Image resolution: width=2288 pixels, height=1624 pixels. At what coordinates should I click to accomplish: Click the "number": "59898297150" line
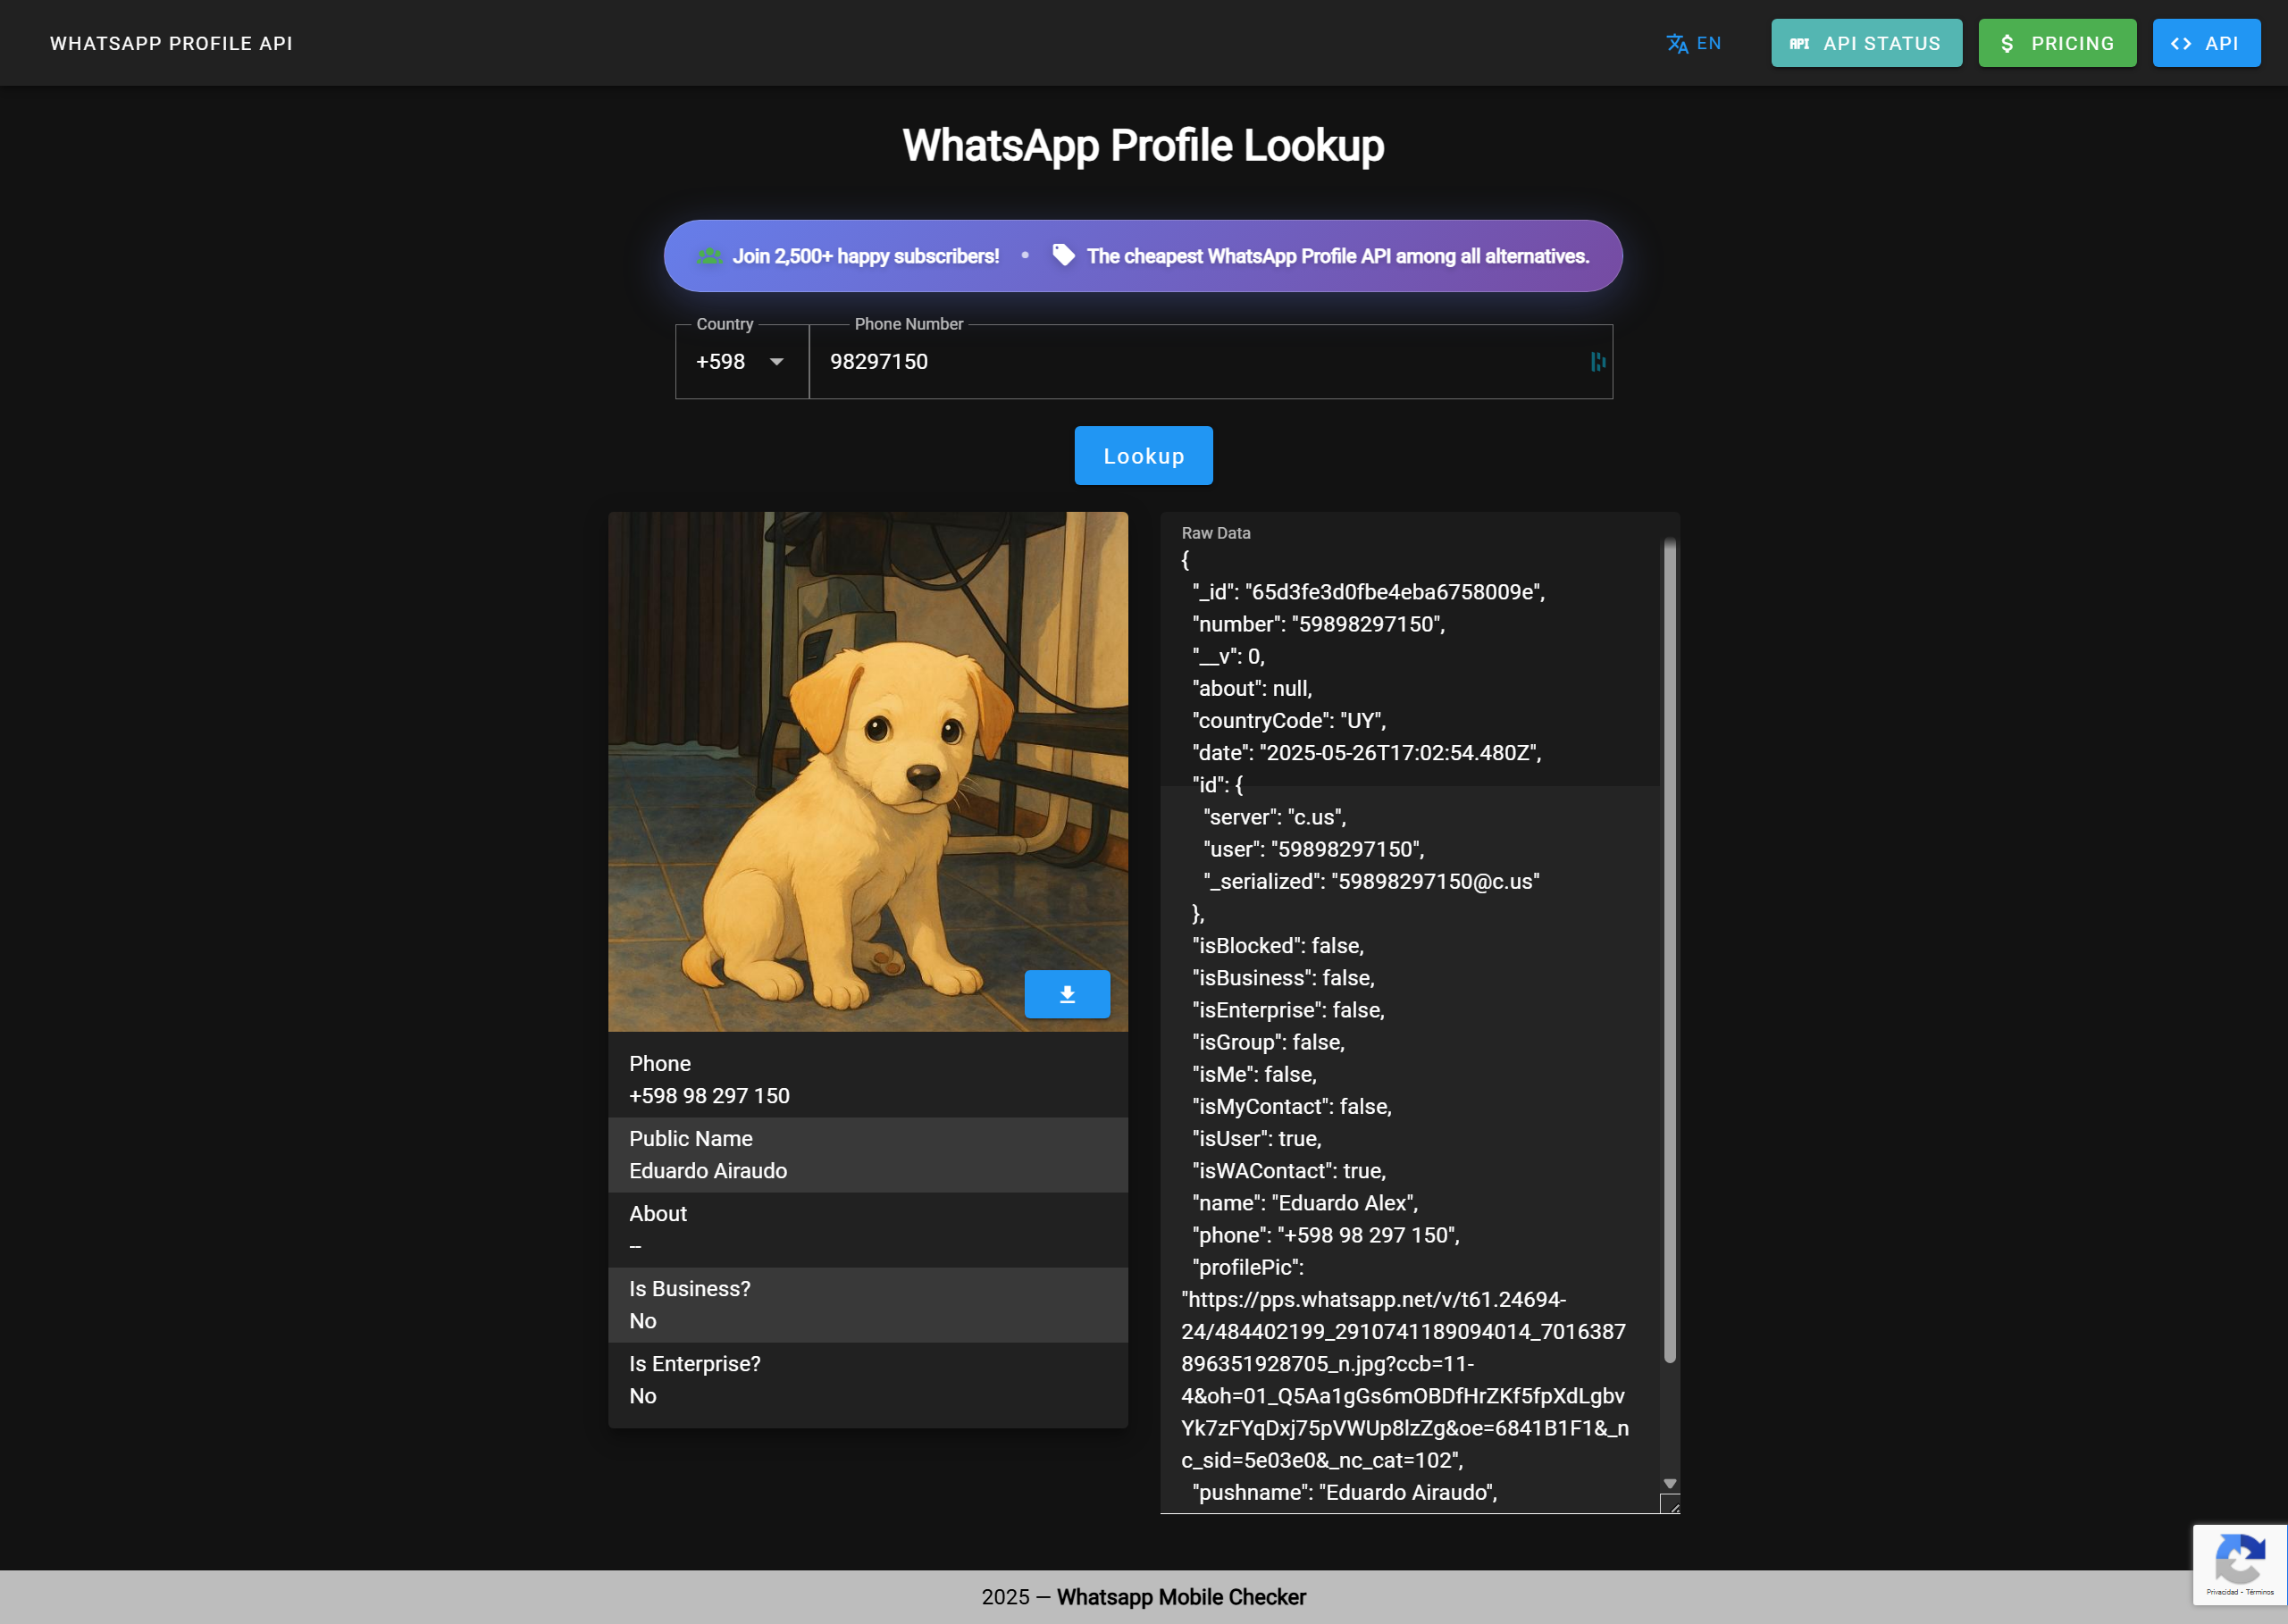pos(1318,624)
